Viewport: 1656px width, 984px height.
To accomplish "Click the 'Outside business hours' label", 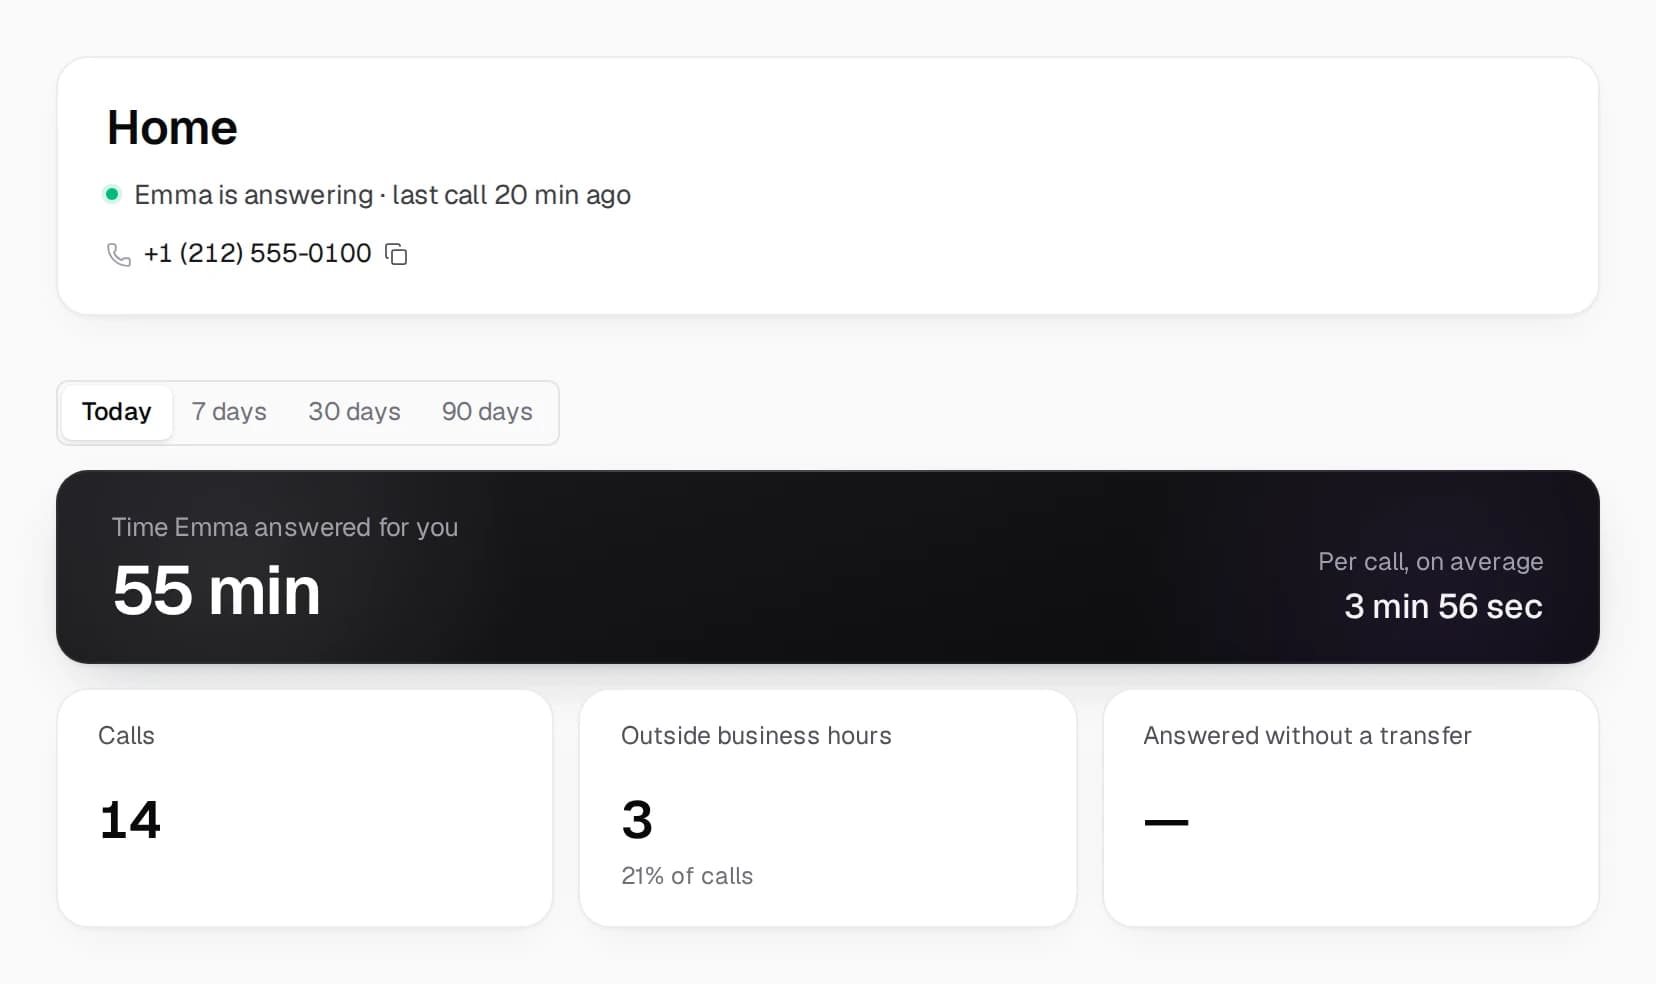I will click(x=756, y=736).
